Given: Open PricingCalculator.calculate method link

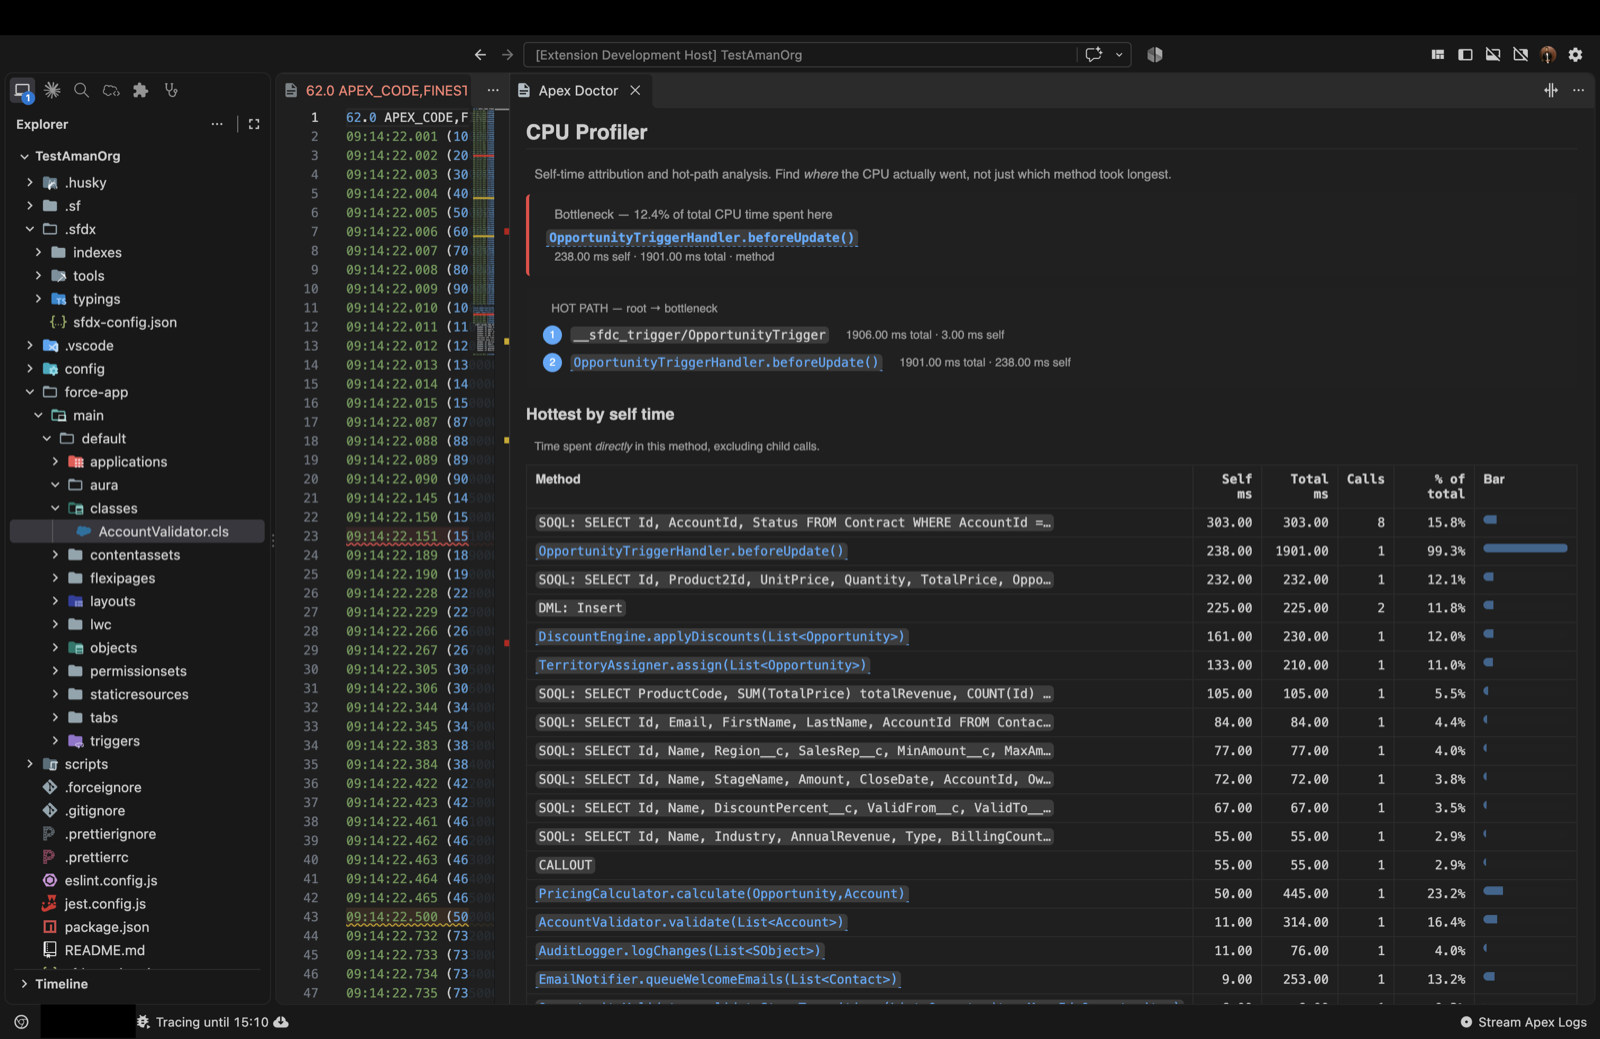Looking at the screenshot, I should [721, 894].
